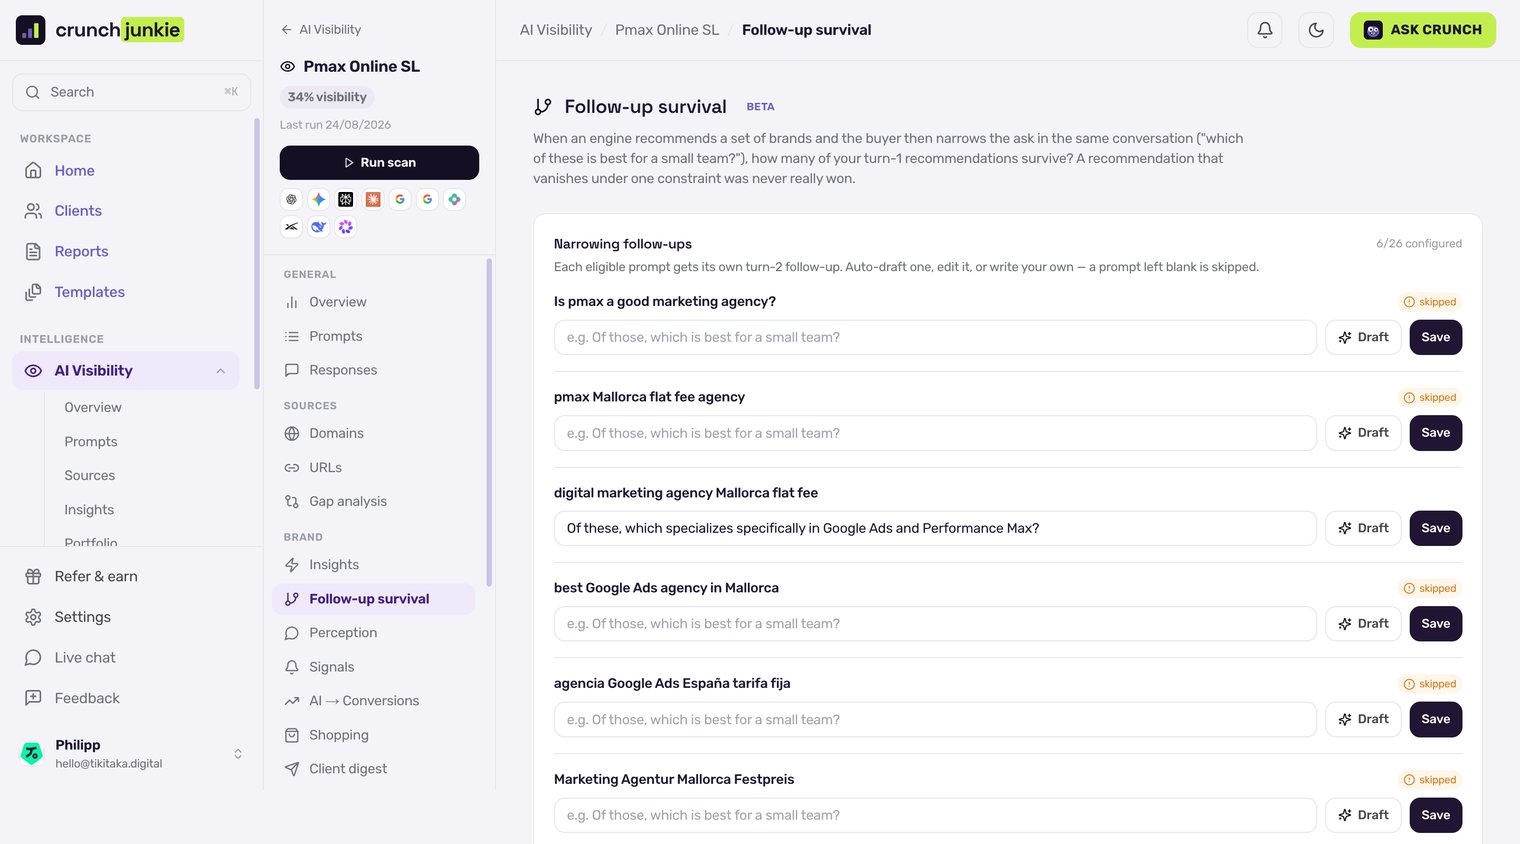Edit the Google Ads and Performance Max follow-up text

click(x=935, y=528)
